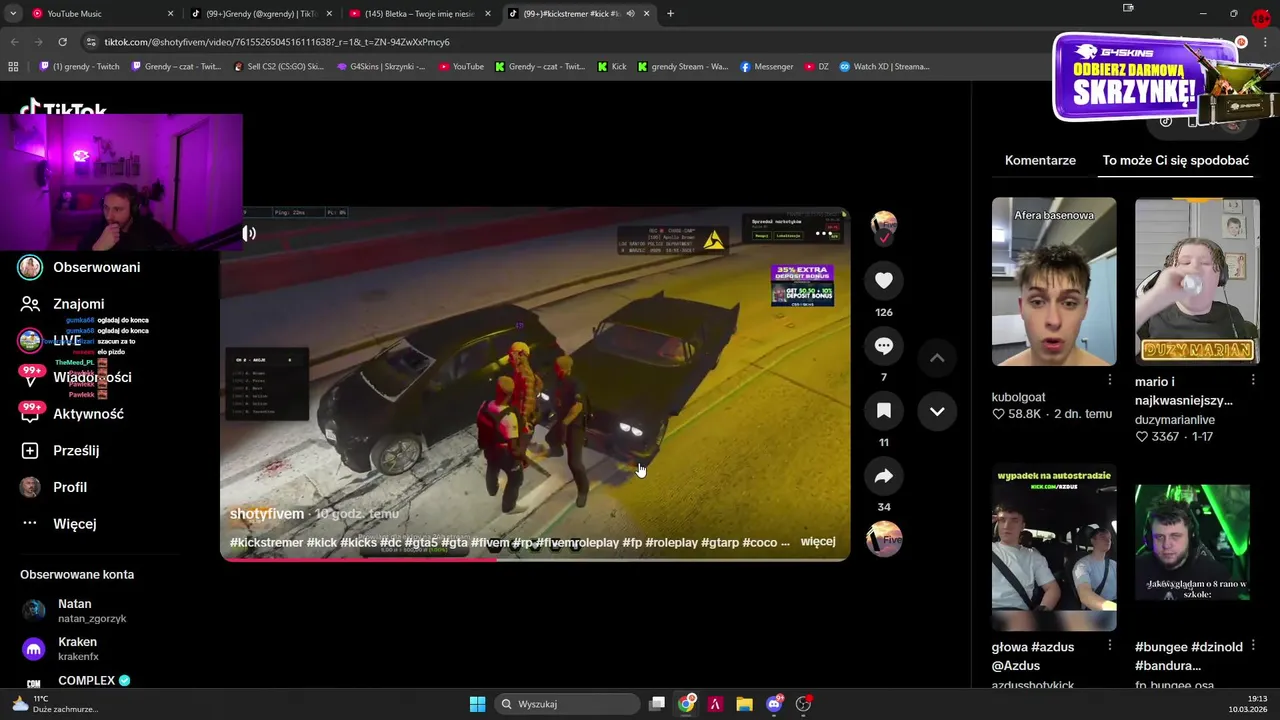Open Kick bookmark
The image size is (1280, 720).
pyautogui.click(x=612, y=67)
